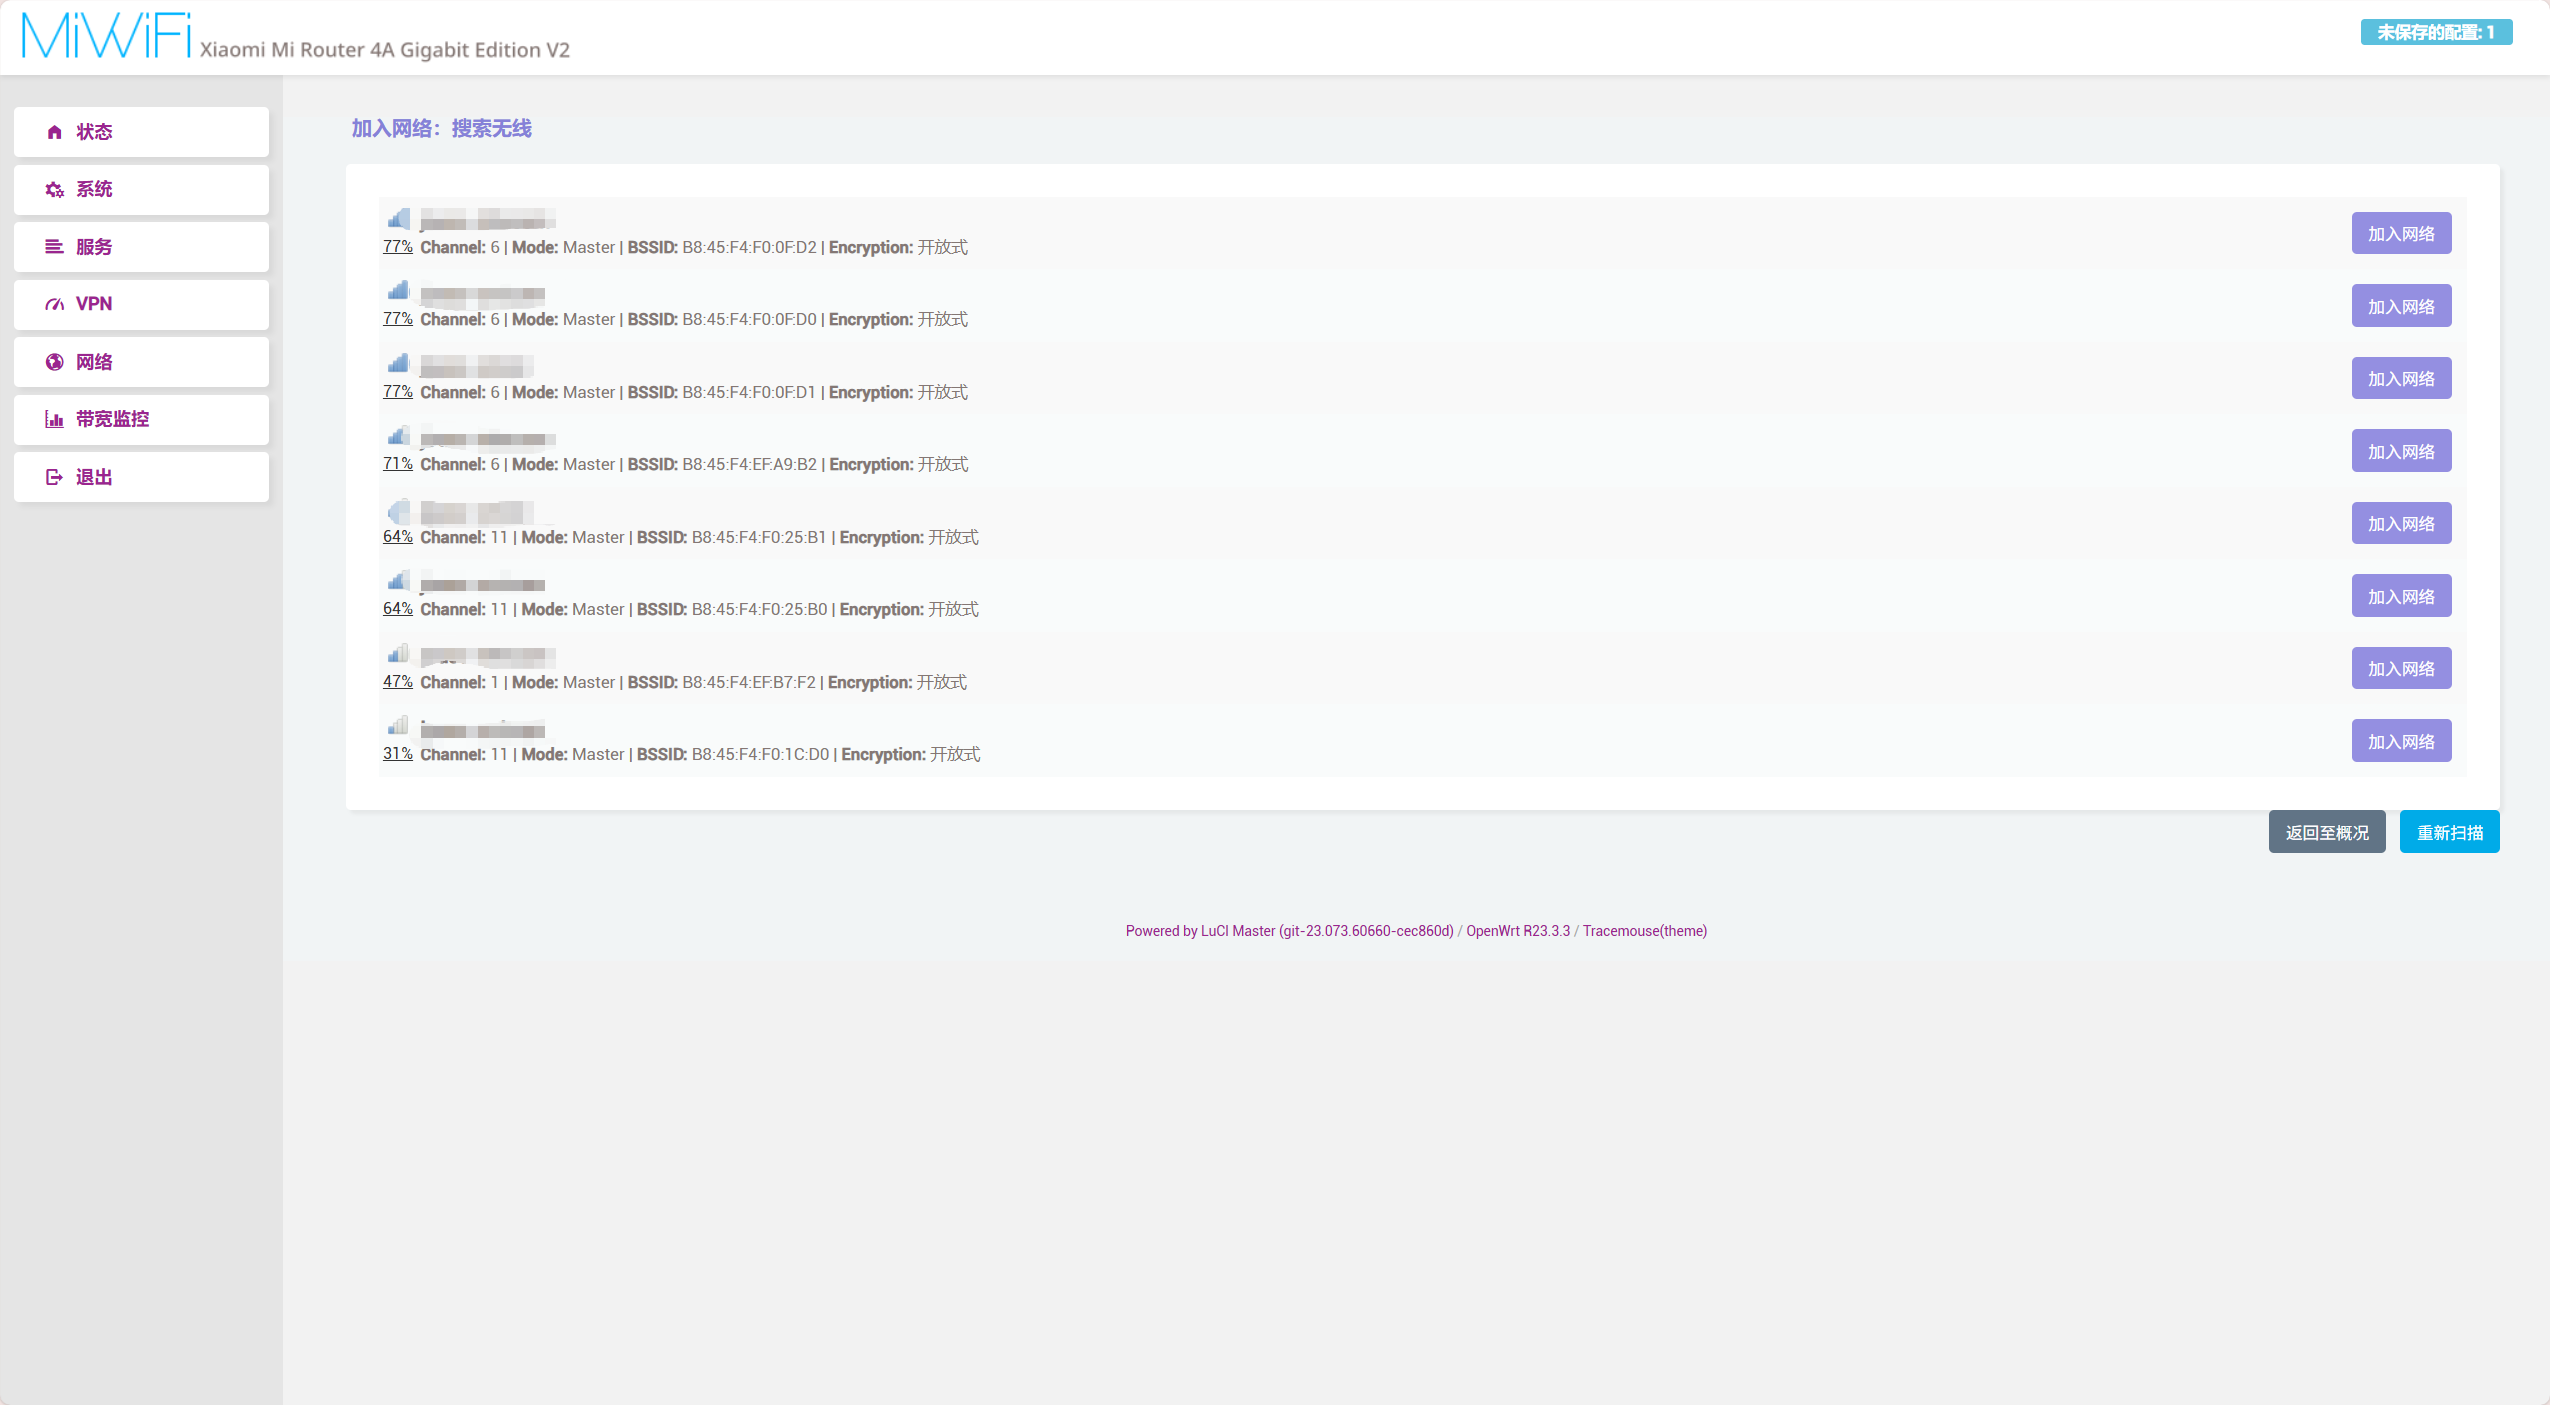This screenshot has width=2550, height=1405.
Task: Click the gauge icon beside VPN
Action: [x=55, y=304]
